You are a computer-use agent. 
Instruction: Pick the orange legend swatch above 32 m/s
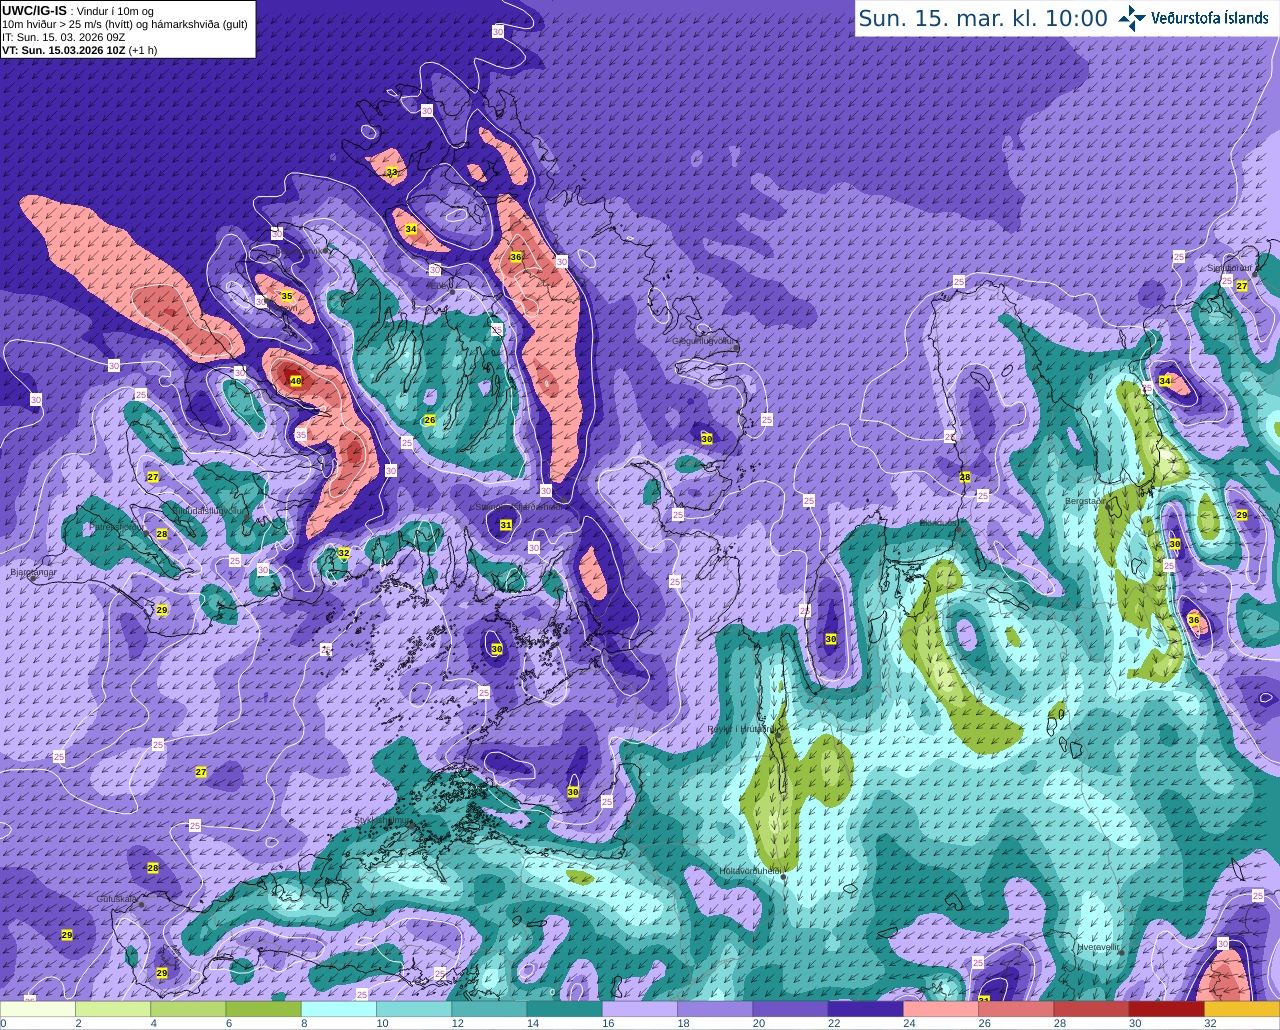tap(1242, 1008)
